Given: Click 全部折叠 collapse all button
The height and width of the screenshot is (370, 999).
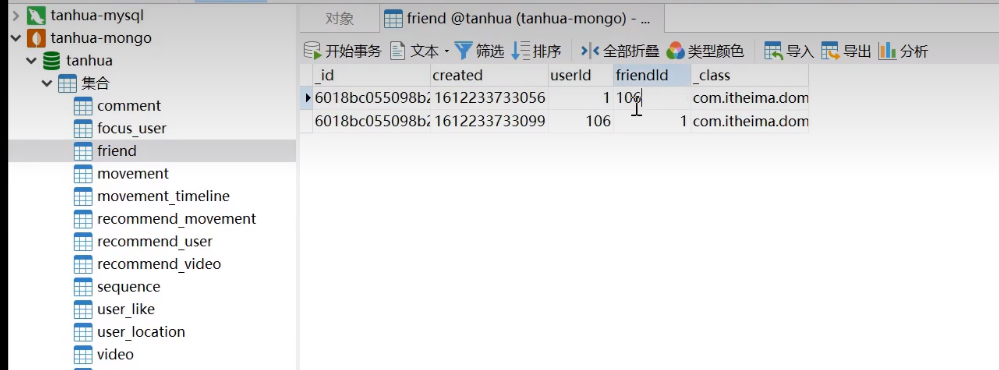Looking at the screenshot, I should (x=620, y=51).
